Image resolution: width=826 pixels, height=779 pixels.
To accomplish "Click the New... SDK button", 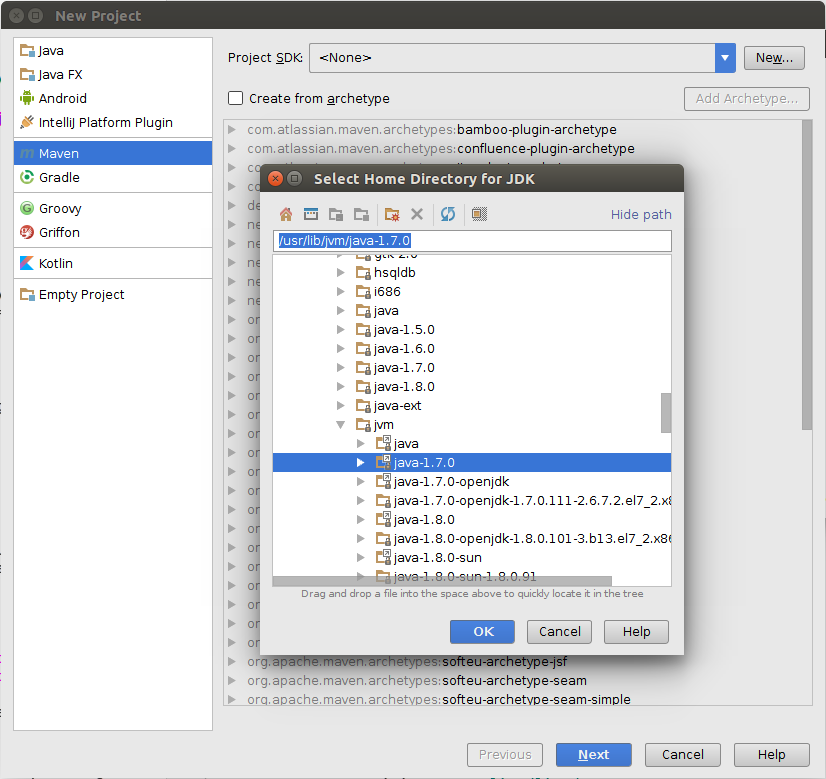I will 774,58.
